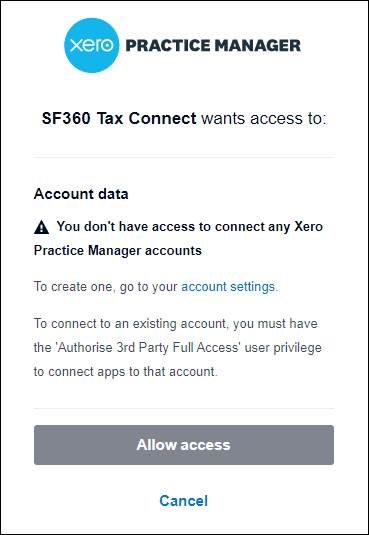Click the grey Allow access button
The image size is (369, 535).
184,445
